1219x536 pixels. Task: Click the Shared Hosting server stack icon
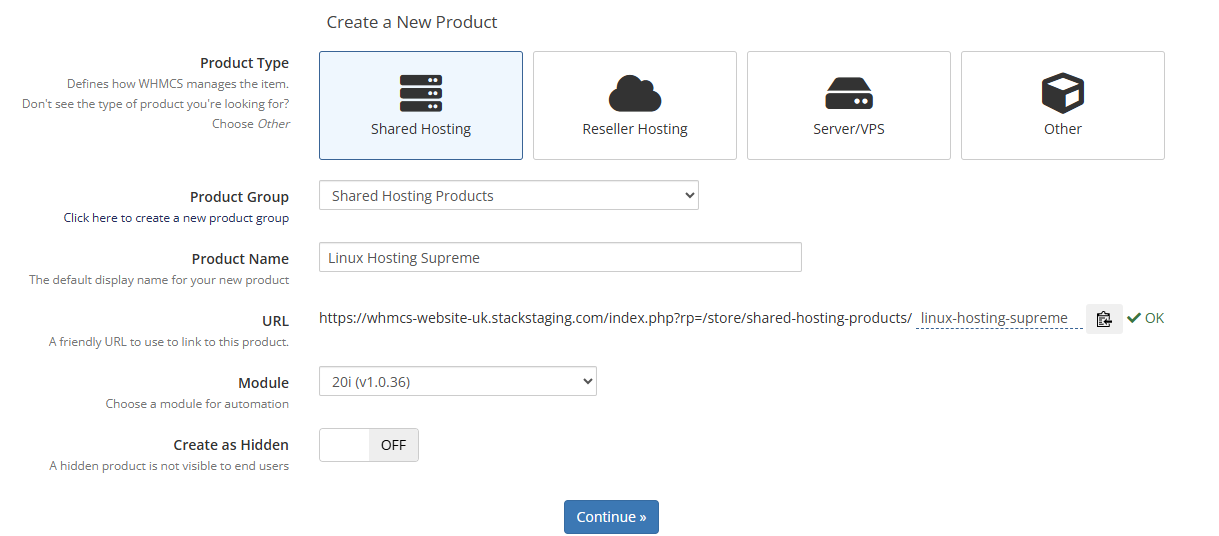[x=420, y=93]
